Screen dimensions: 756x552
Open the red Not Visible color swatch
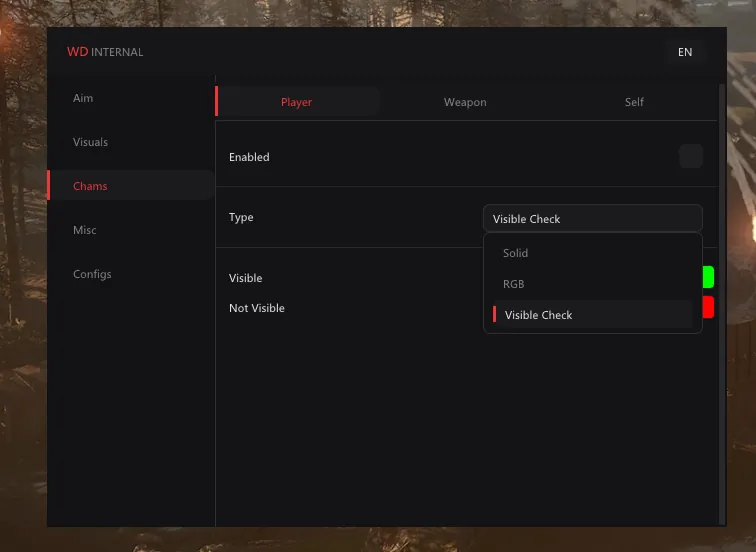(x=708, y=307)
